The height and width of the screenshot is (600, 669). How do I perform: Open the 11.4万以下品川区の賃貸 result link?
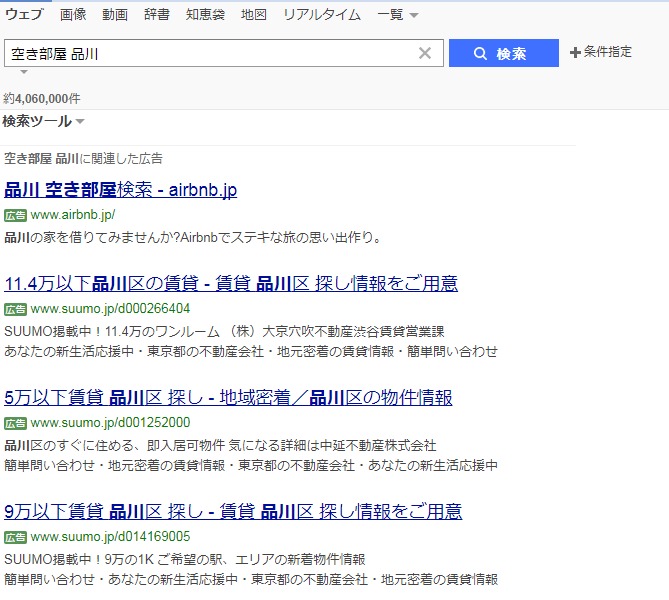(x=231, y=283)
